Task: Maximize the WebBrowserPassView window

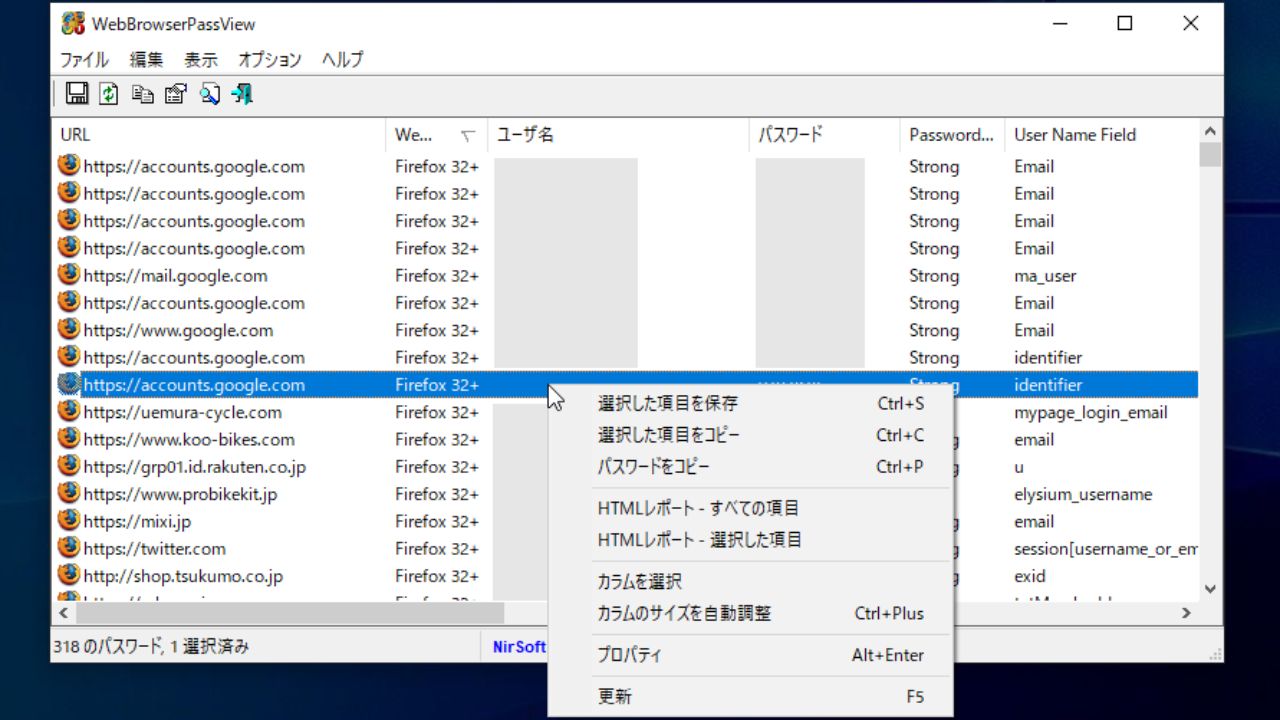Action: tap(1125, 23)
